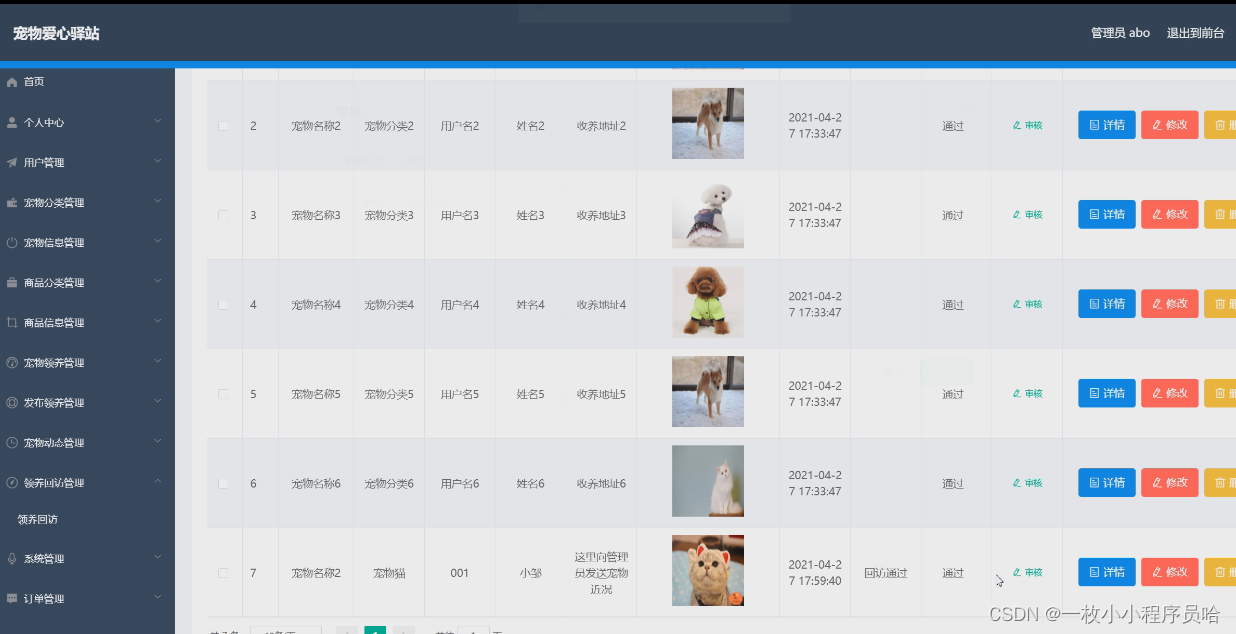Tick the checkbox for row 5
1236x634 pixels.
click(x=223, y=394)
